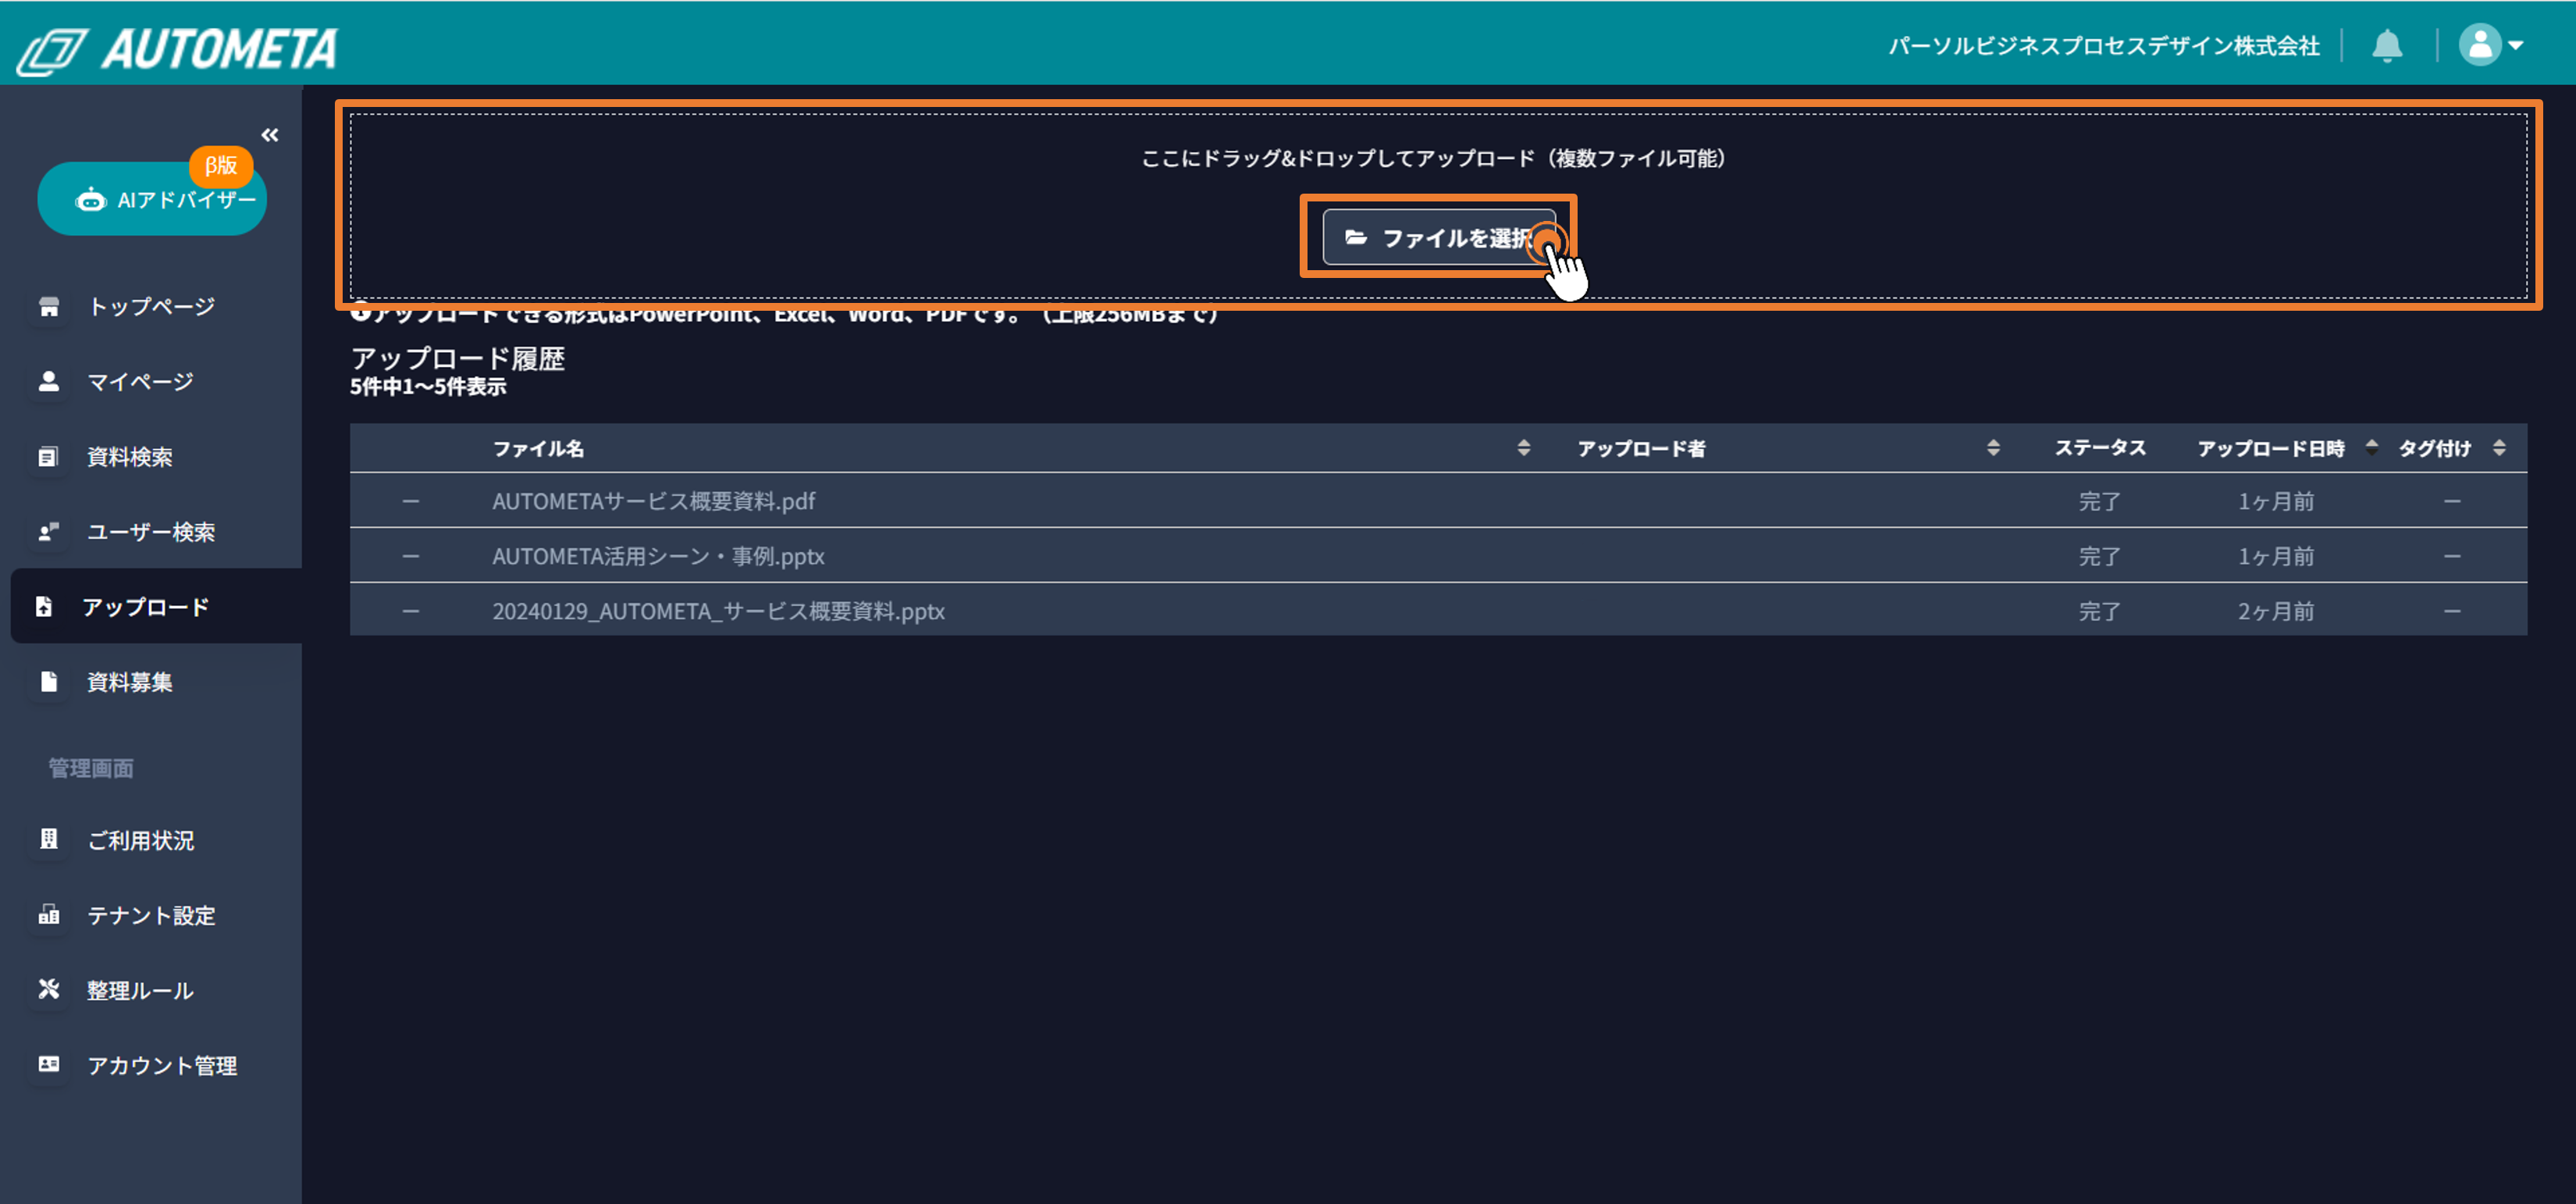The height and width of the screenshot is (1204, 2576).
Task: Click 2ヶ月前 upload date
Action: 2275,611
